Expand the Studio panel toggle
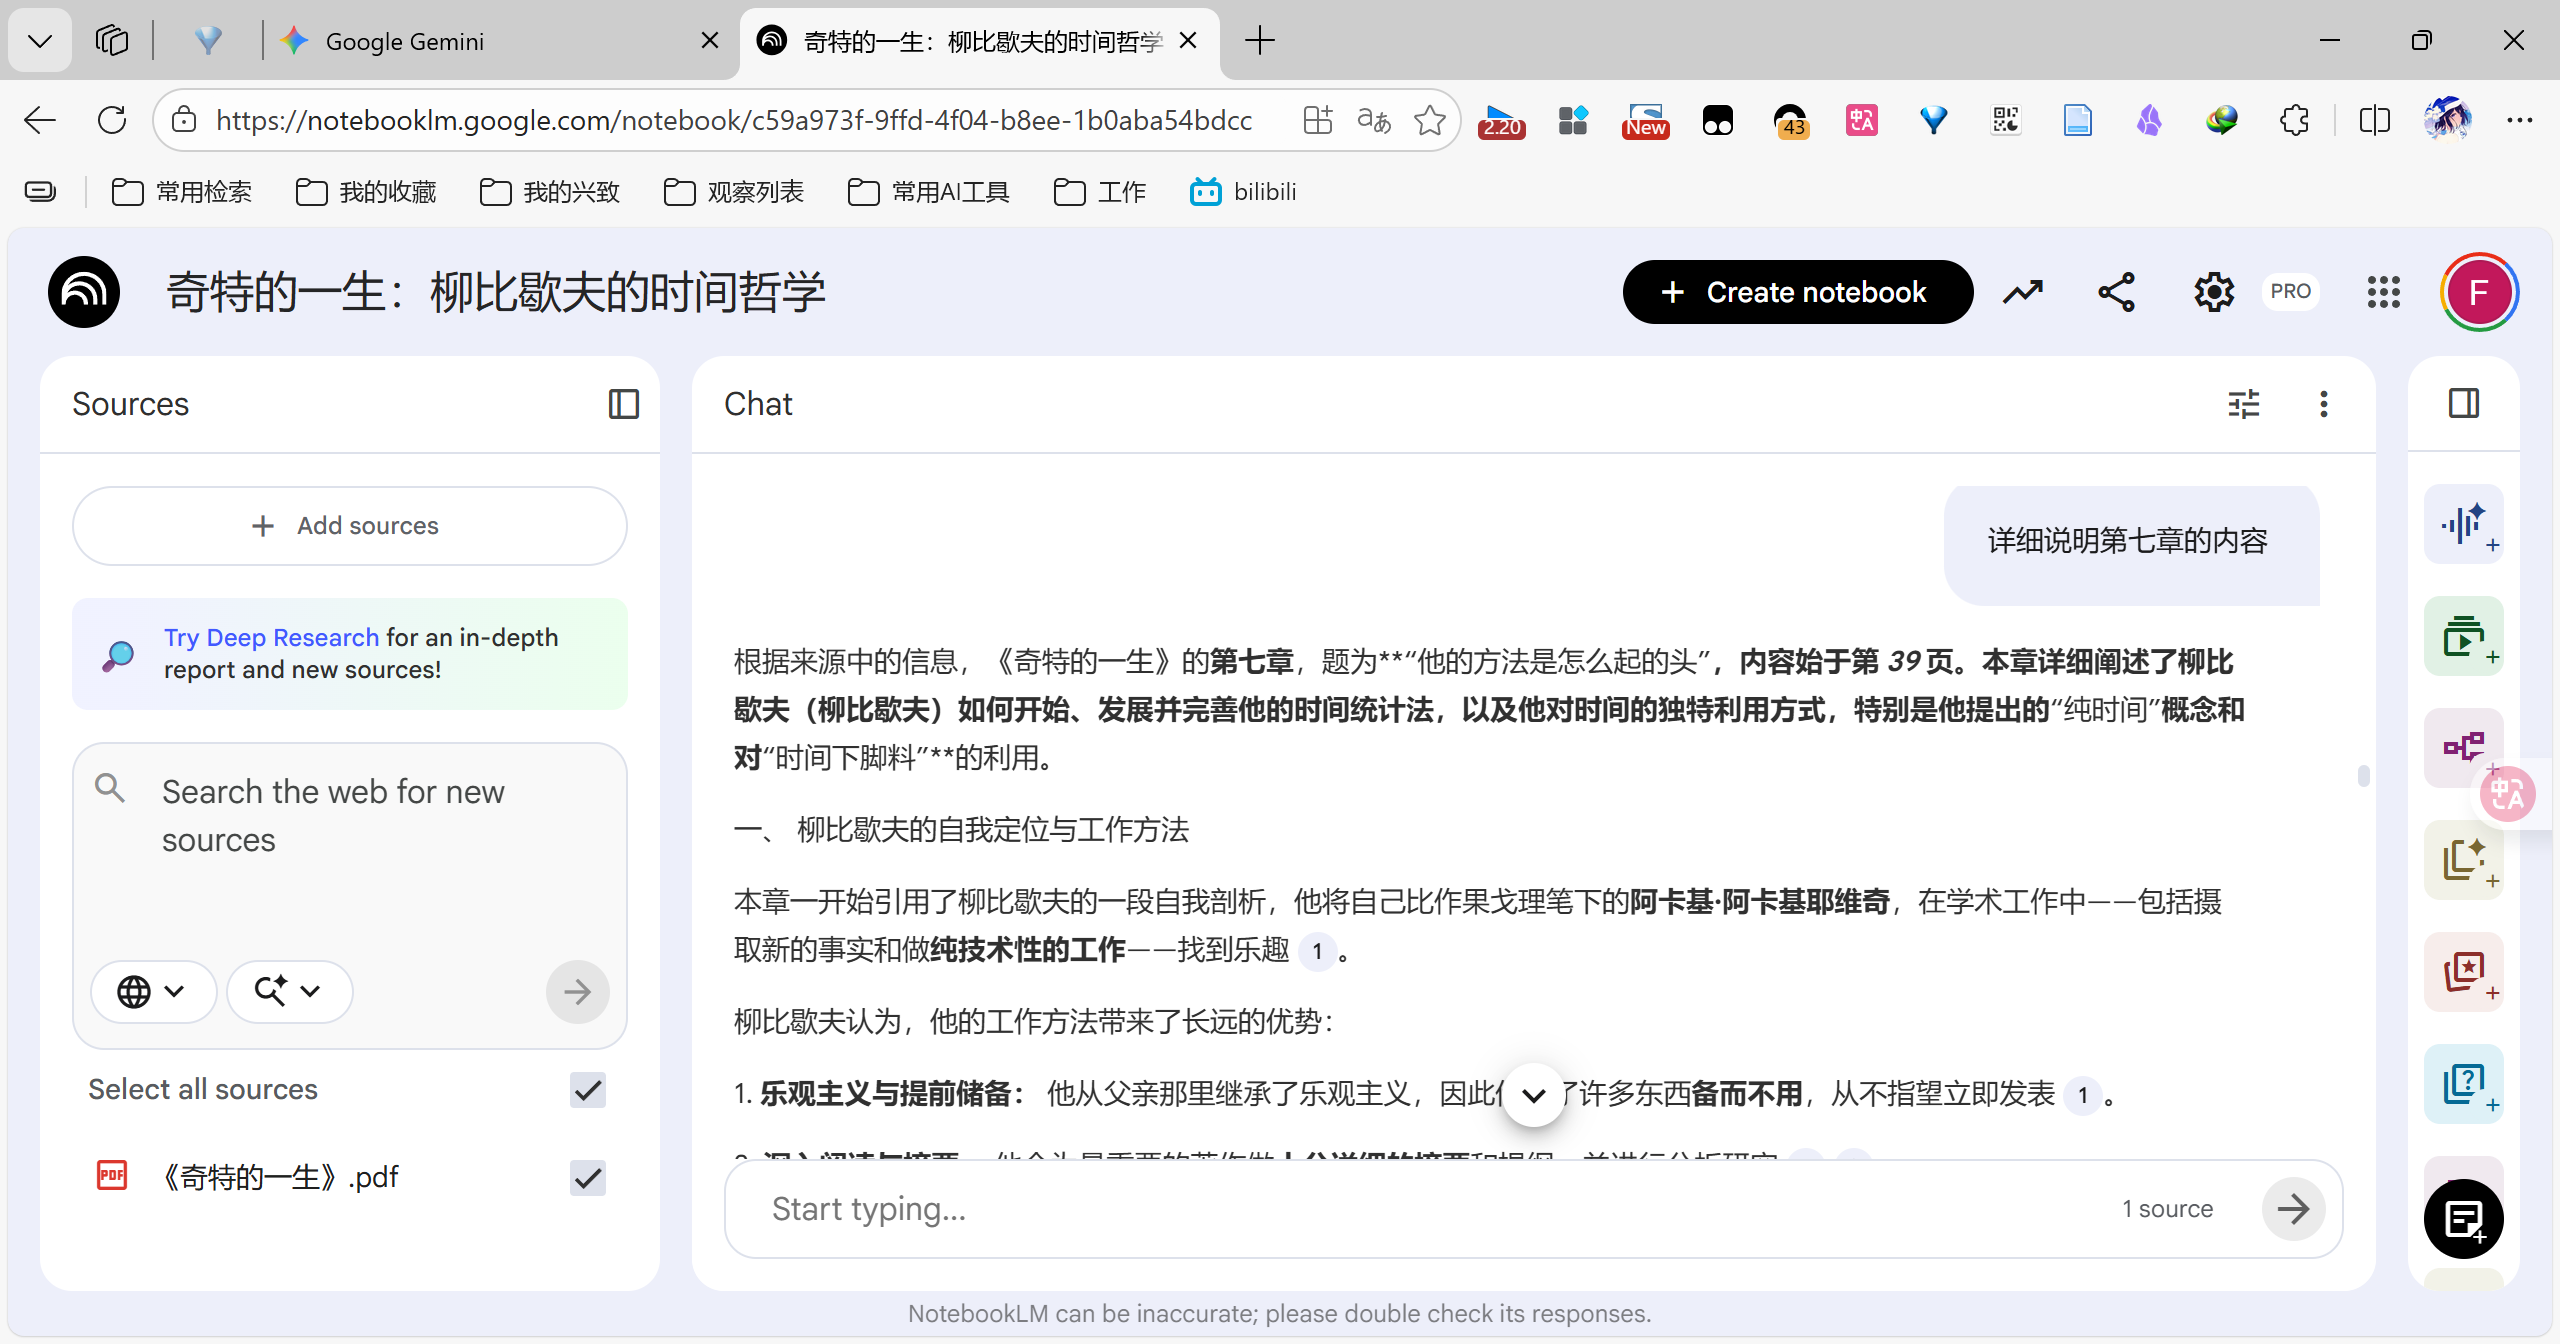The image size is (2560, 1344). [x=2463, y=404]
